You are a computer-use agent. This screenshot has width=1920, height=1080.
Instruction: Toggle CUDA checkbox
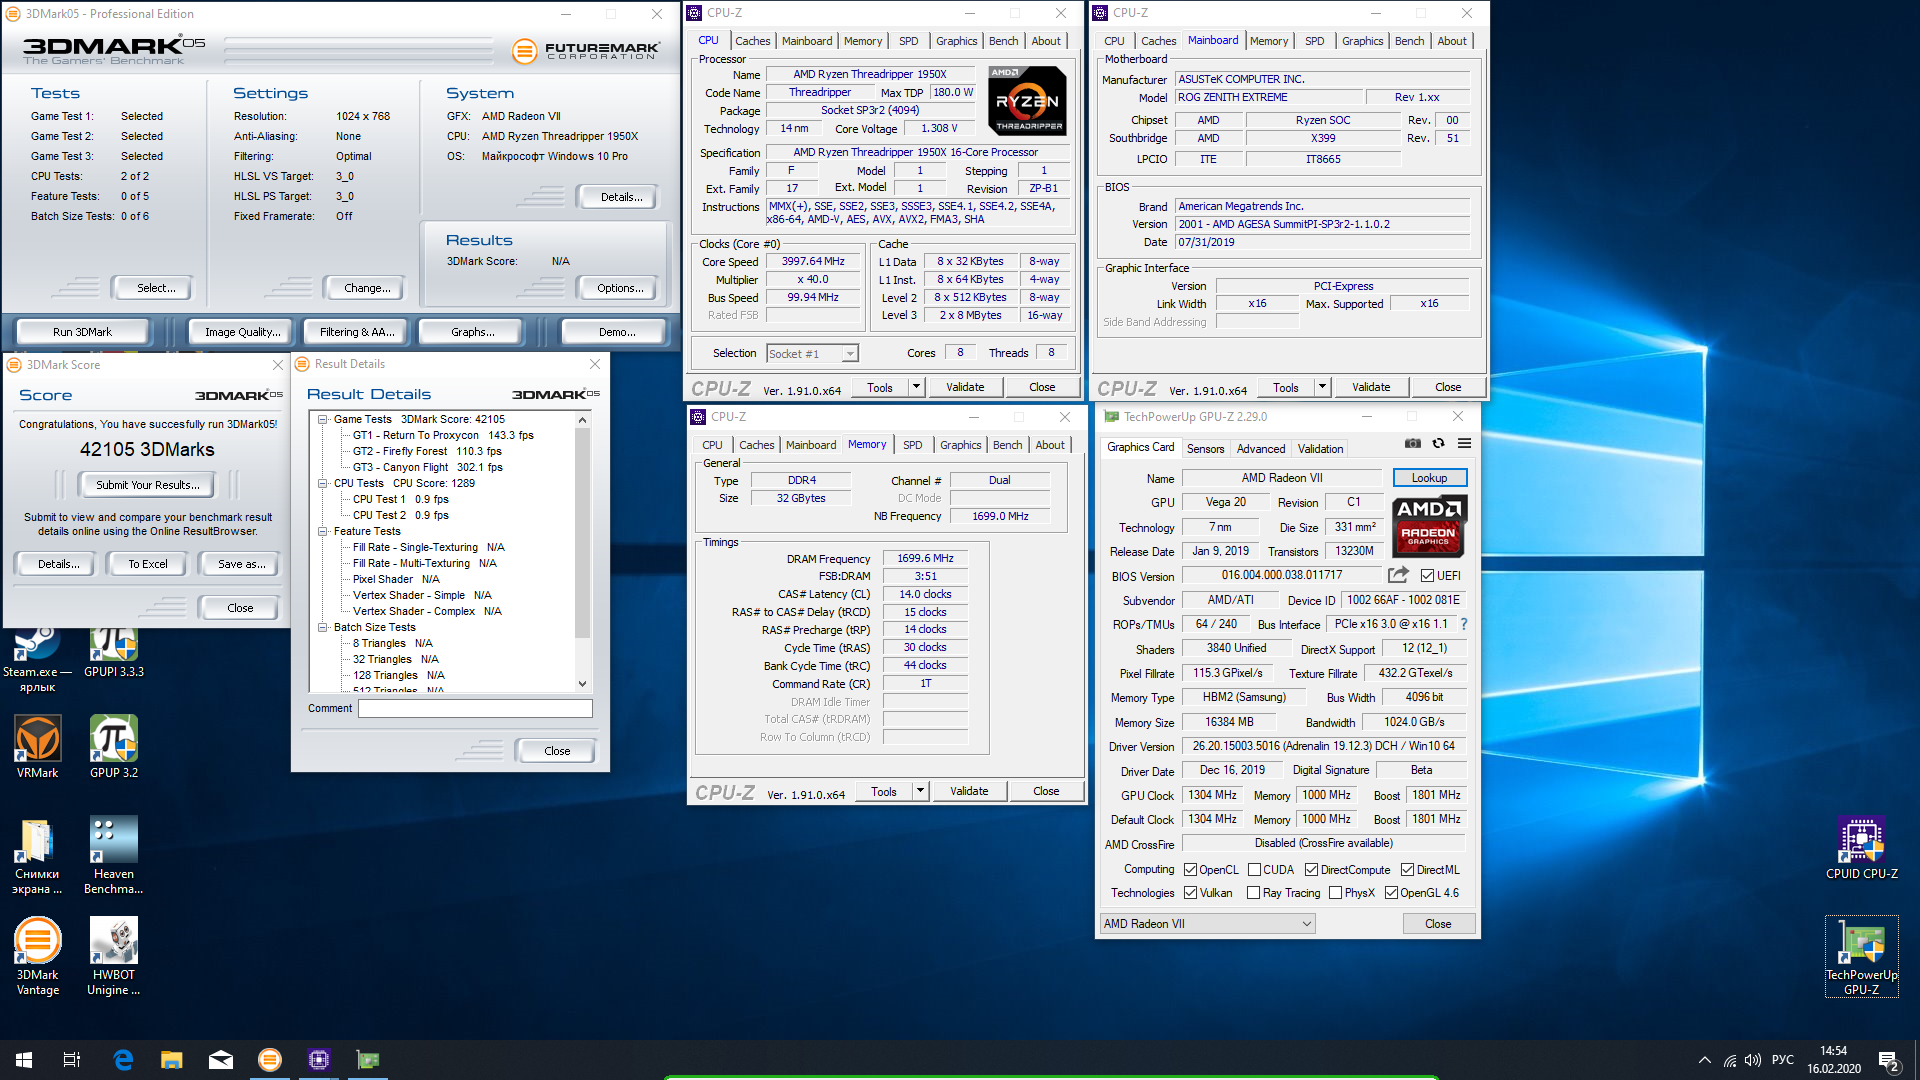1254,870
